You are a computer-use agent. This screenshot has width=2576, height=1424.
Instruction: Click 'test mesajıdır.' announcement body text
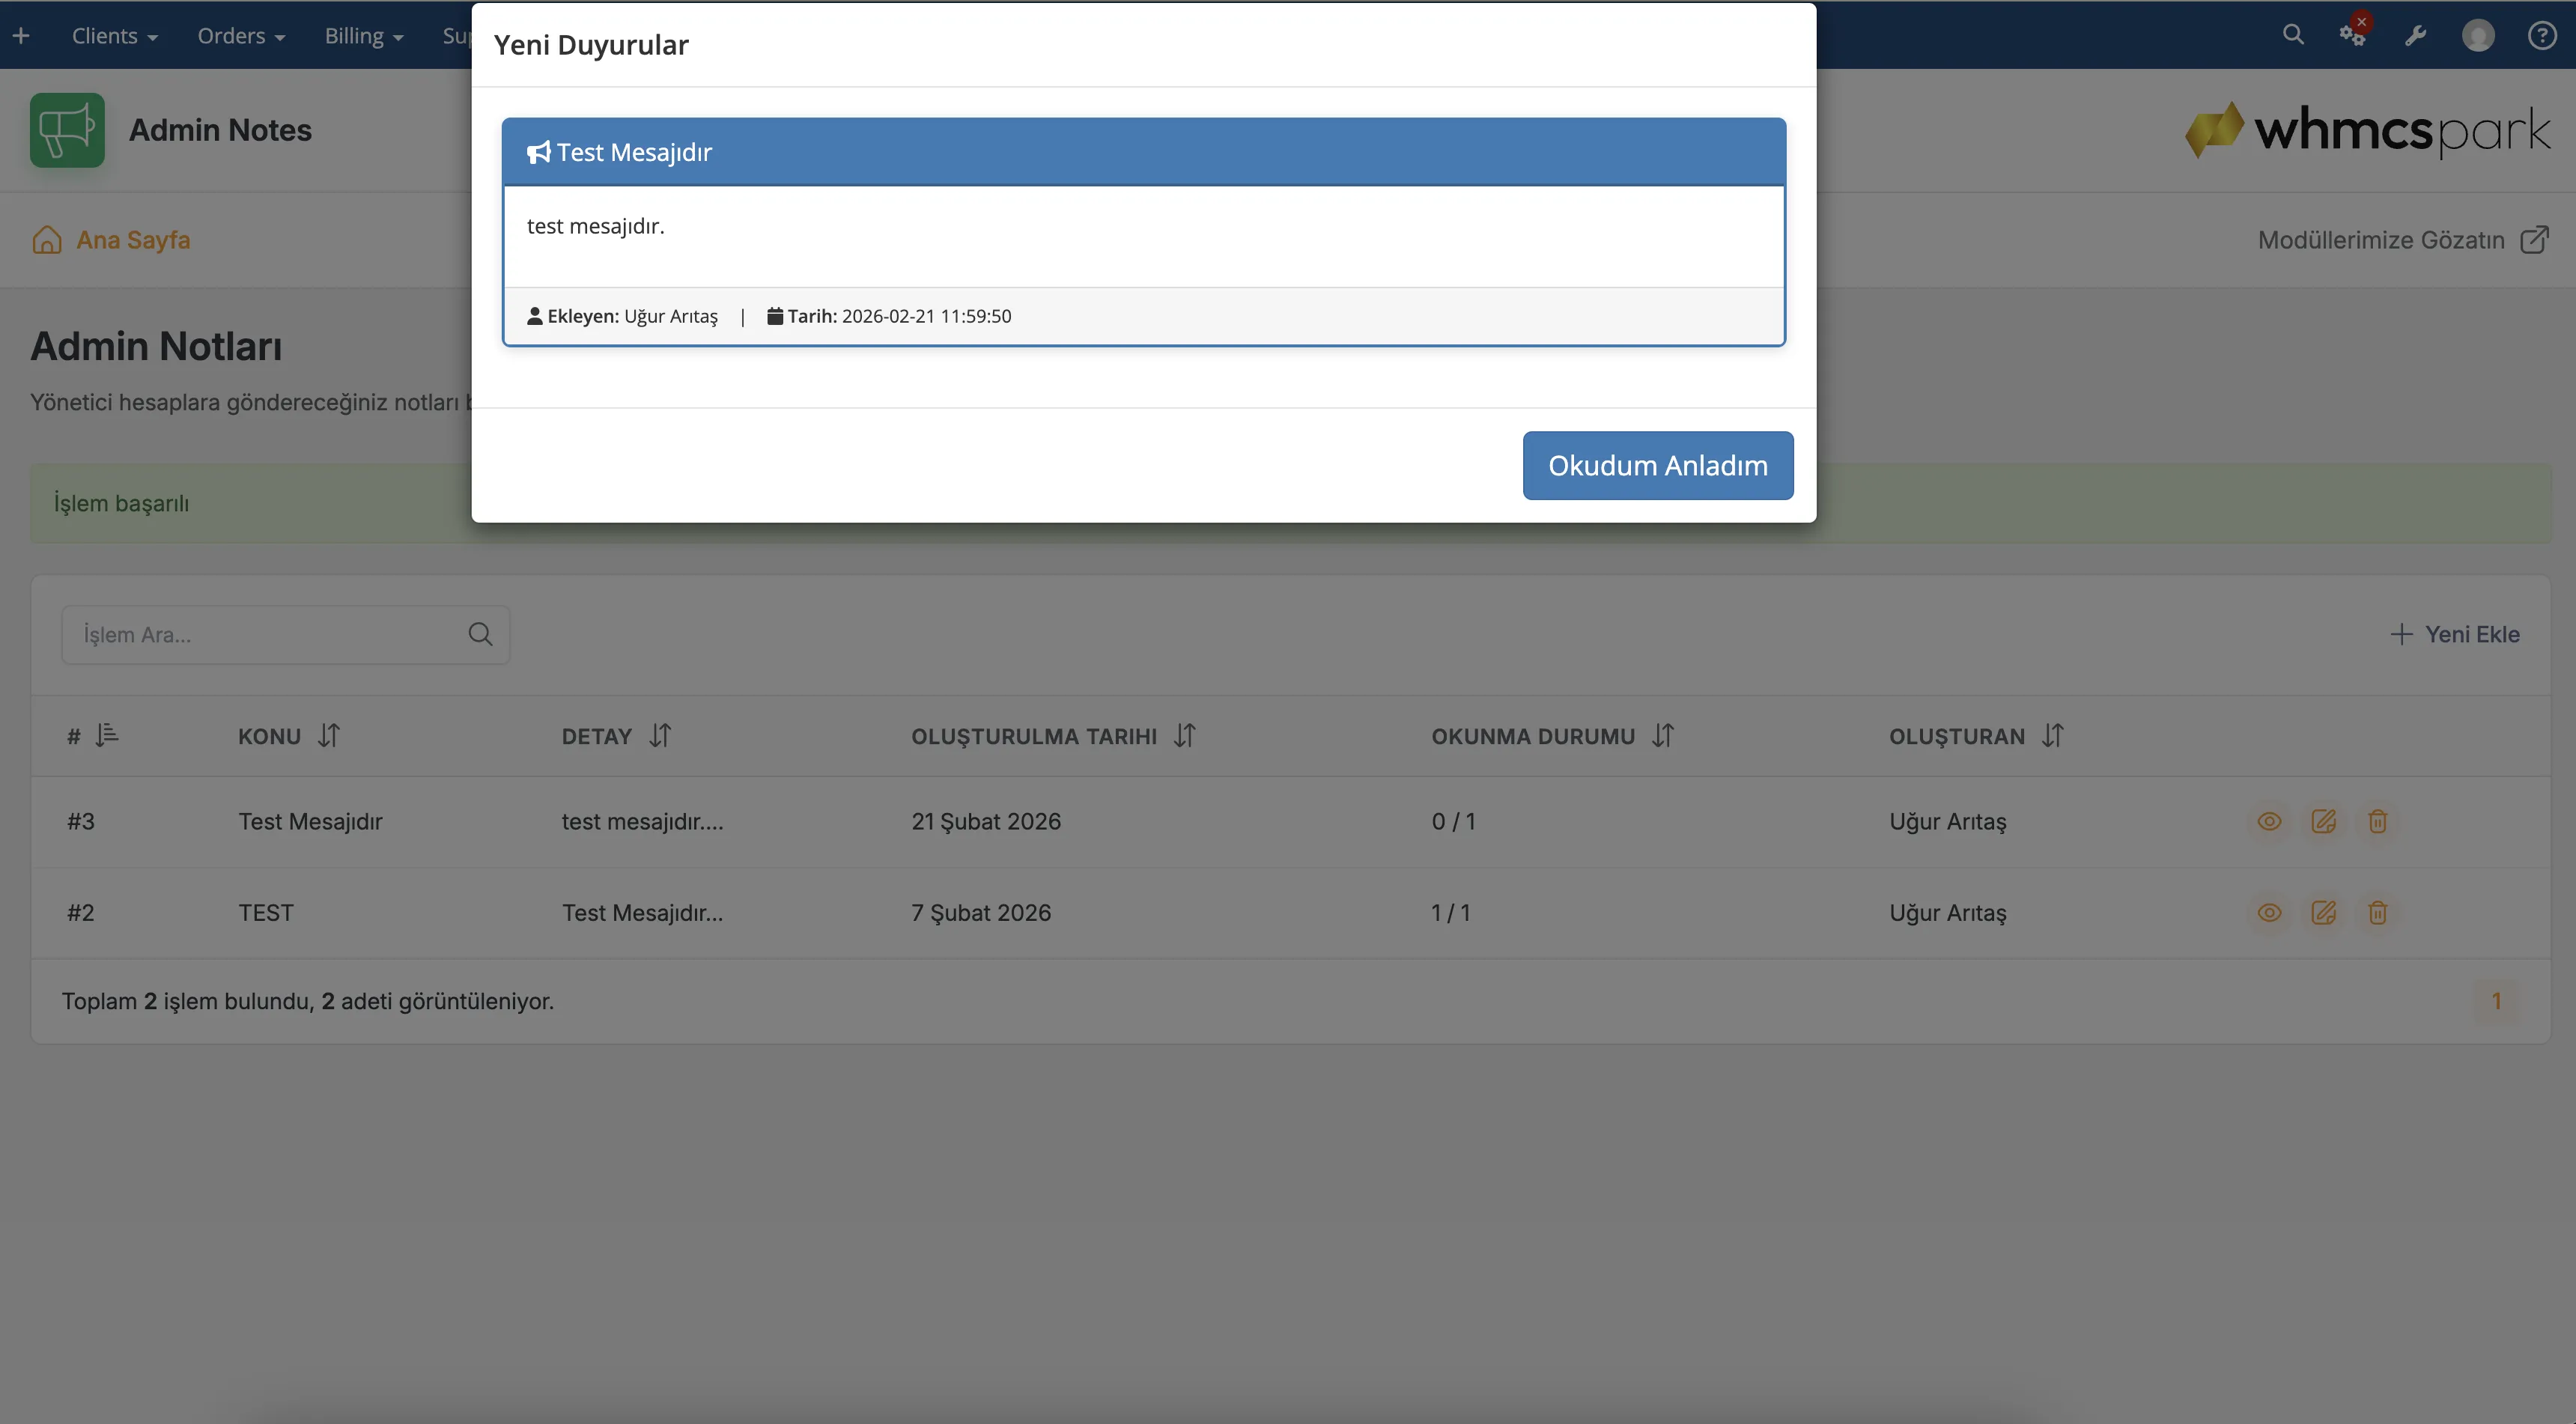pos(595,226)
